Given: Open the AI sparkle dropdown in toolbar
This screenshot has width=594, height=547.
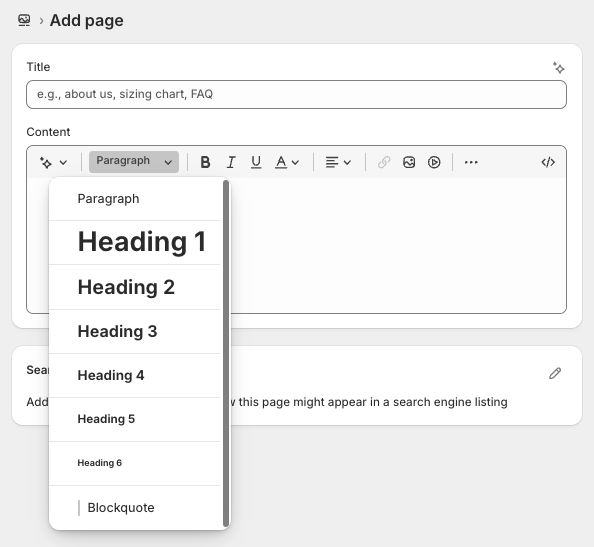Looking at the screenshot, I should [53, 162].
